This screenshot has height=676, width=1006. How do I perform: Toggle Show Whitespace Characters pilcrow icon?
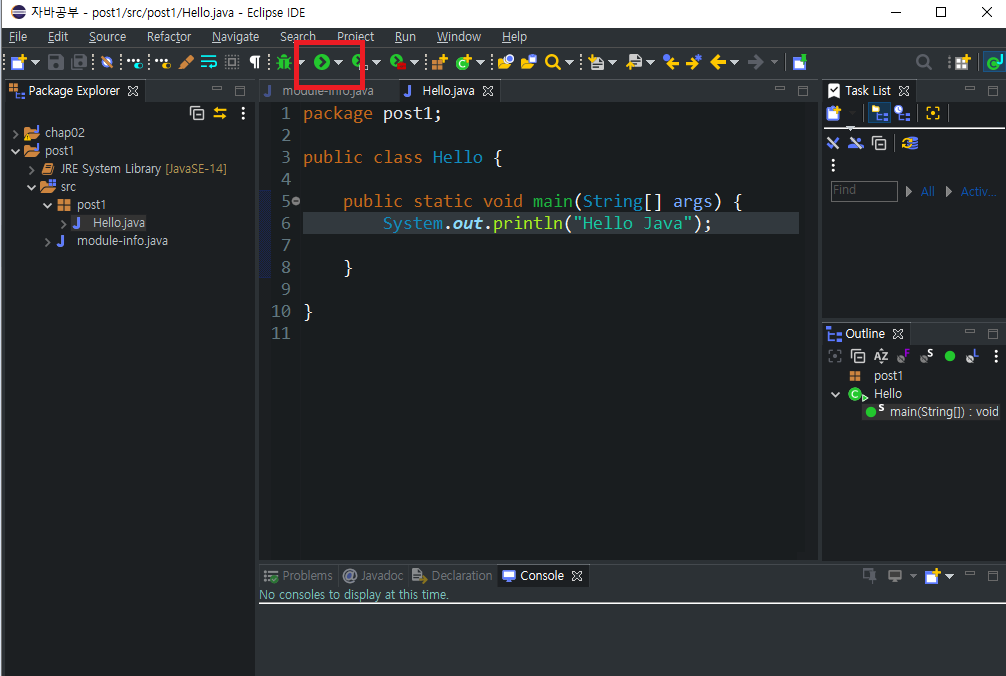pyautogui.click(x=255, y=62)
